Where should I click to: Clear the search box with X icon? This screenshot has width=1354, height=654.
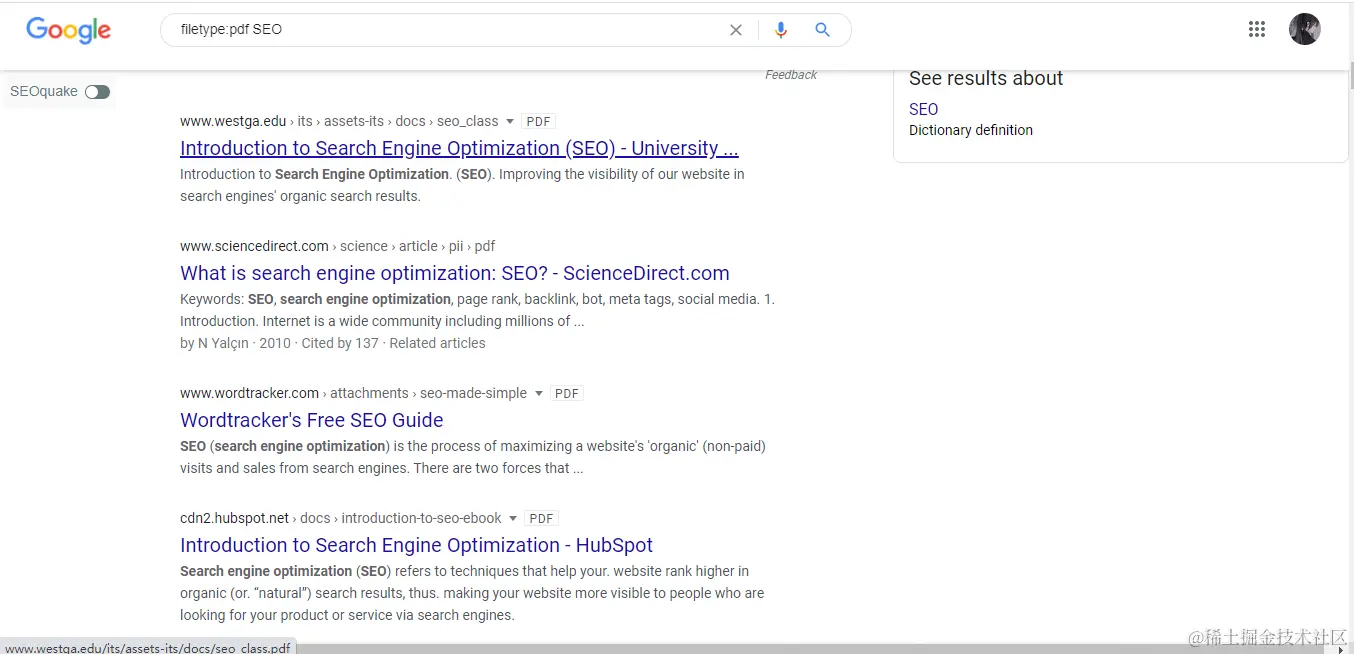[736, 30]
